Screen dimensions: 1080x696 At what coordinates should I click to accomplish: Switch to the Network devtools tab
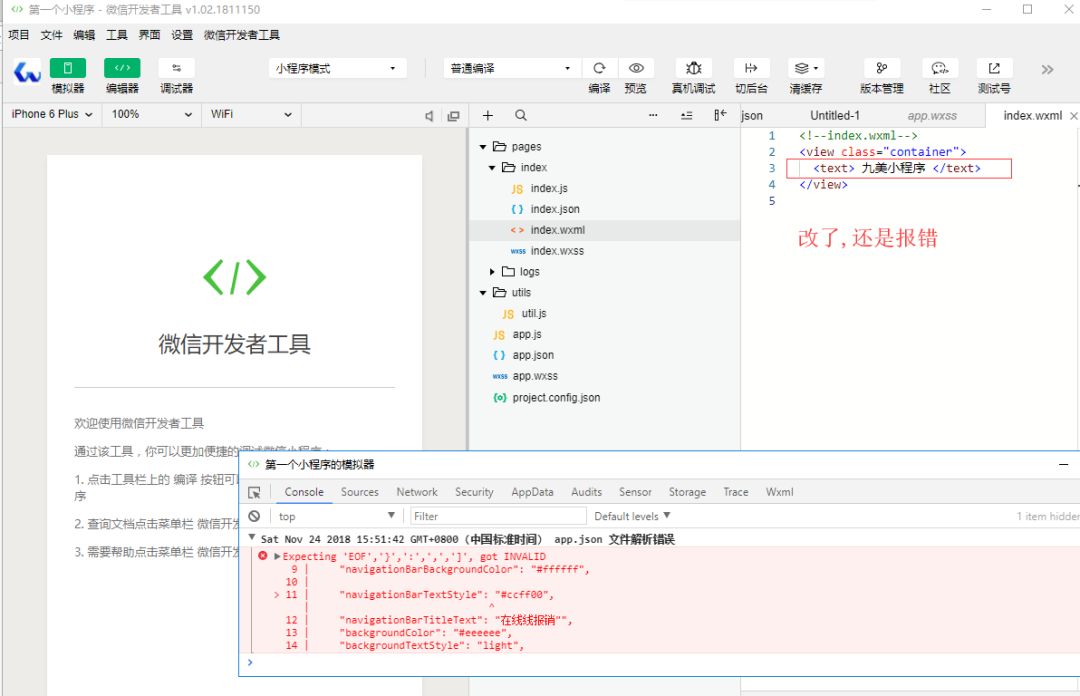[417, 492]
